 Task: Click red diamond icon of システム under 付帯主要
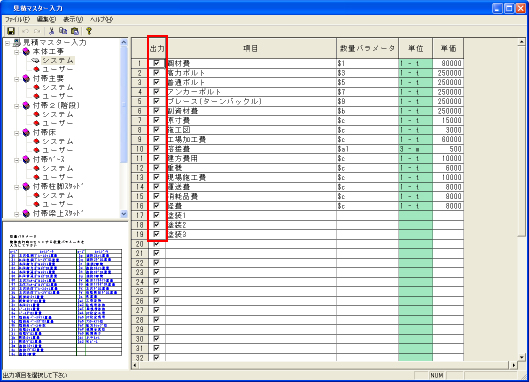(x=36, y=88)
